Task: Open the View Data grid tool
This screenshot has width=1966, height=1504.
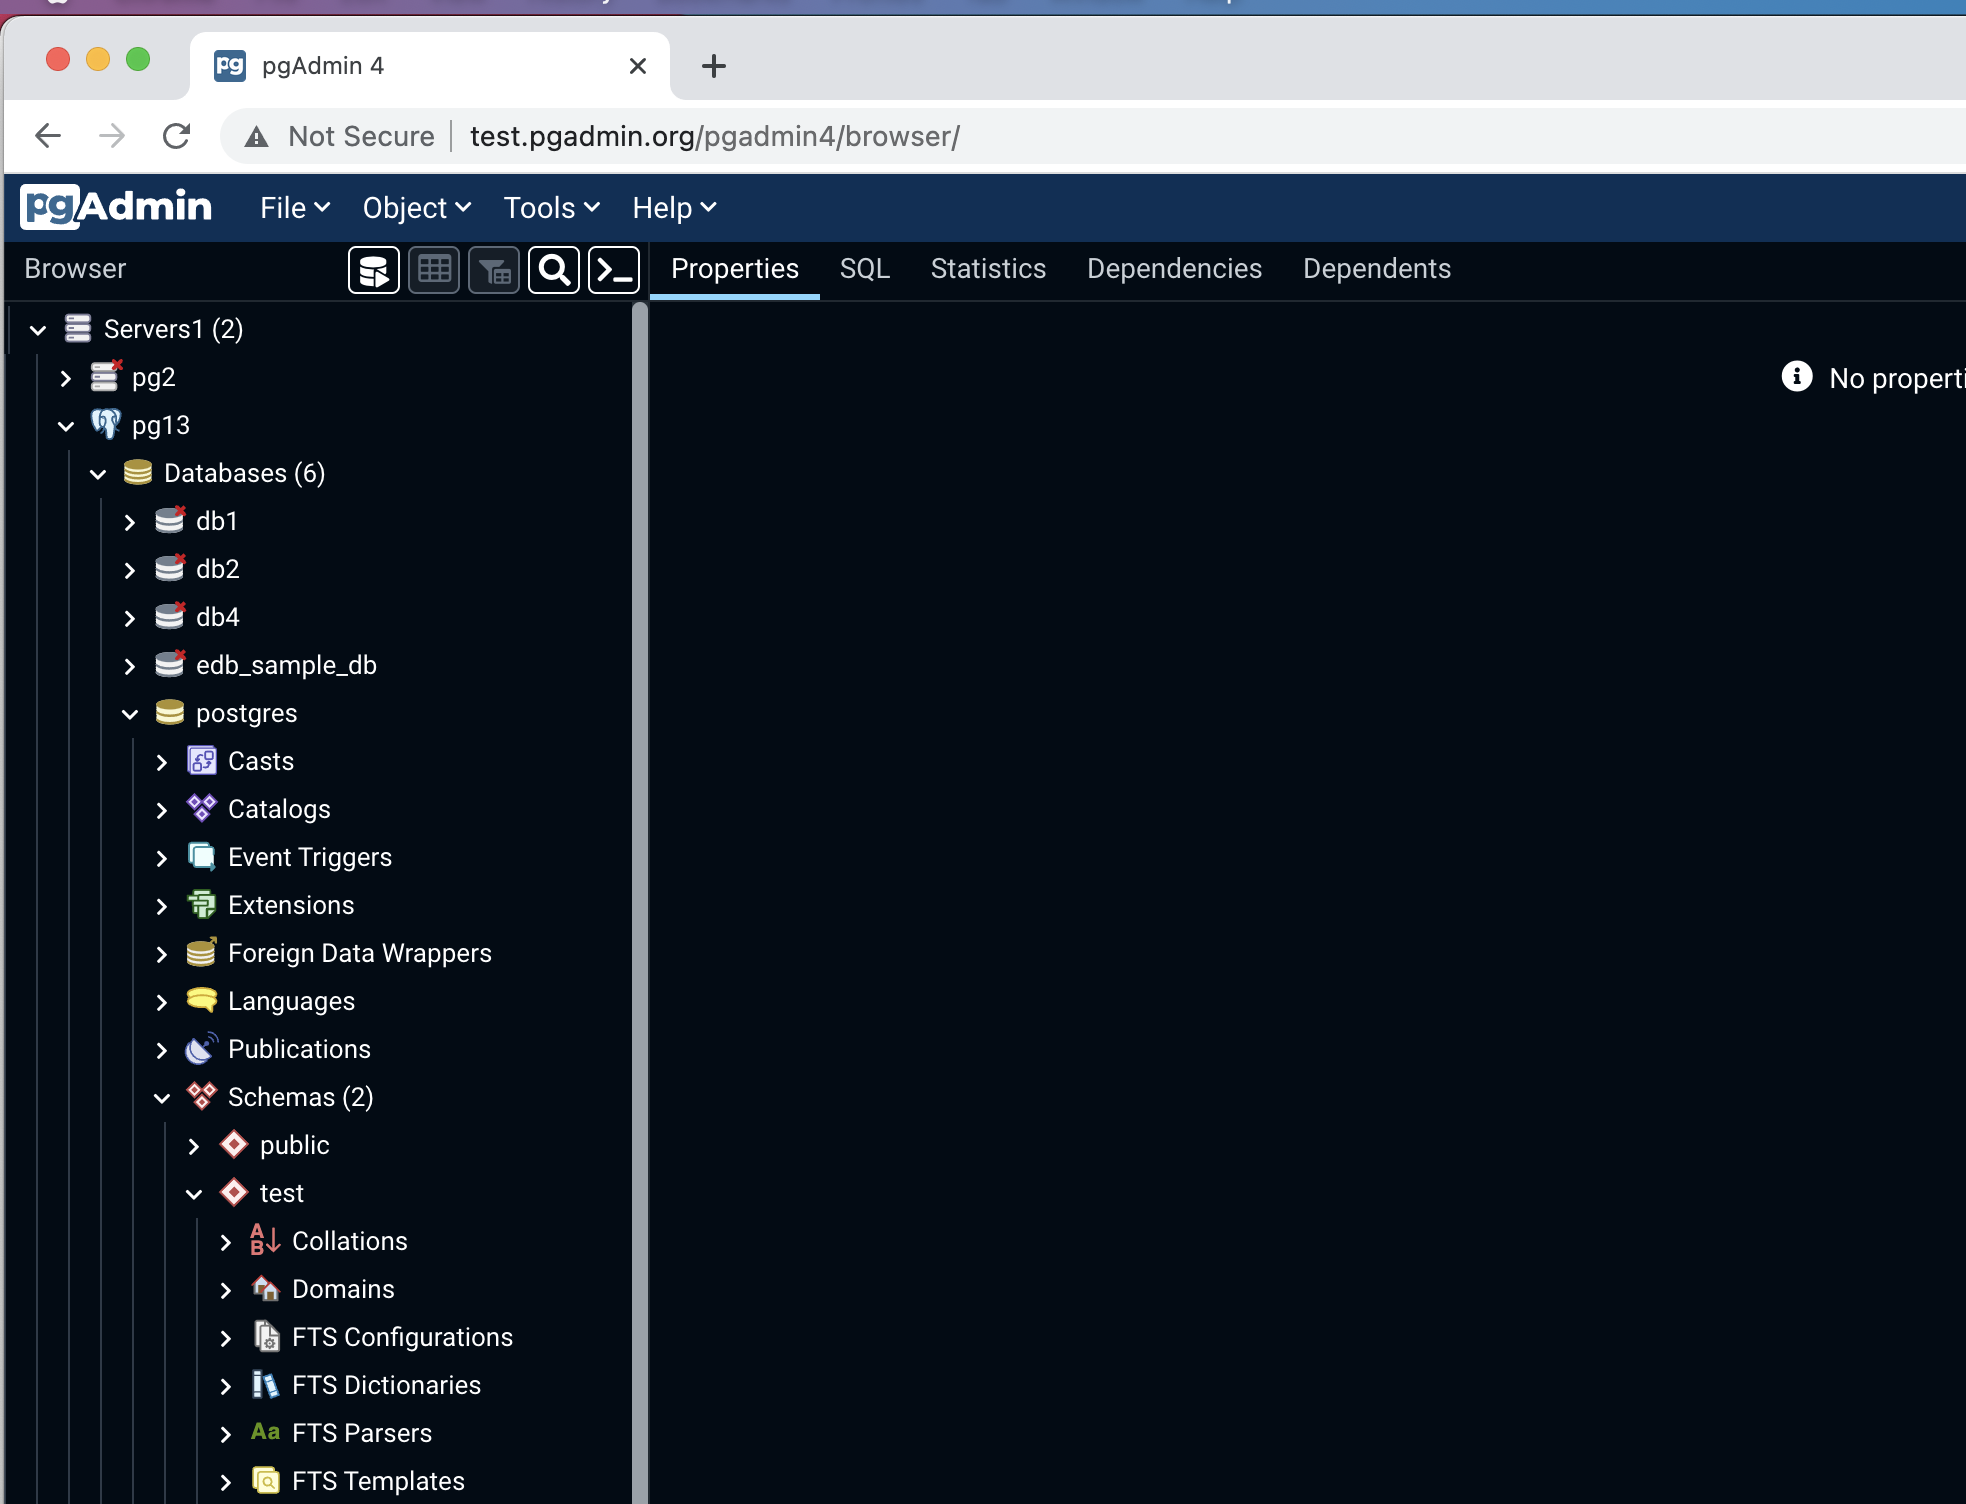Action: point(433,269)
